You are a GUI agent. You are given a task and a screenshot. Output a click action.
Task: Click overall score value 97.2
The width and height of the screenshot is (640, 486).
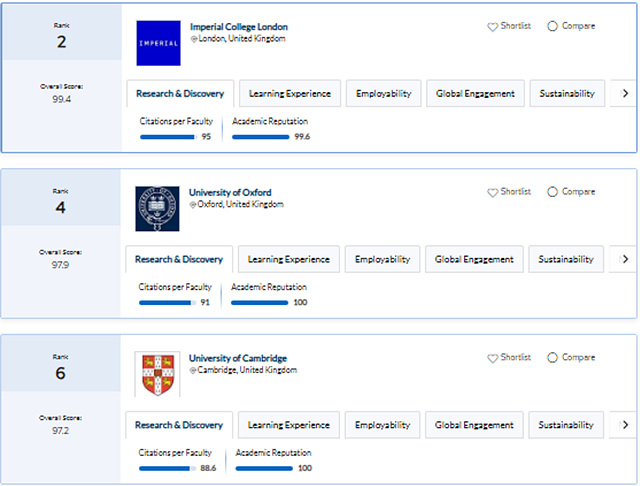(60, 431)
